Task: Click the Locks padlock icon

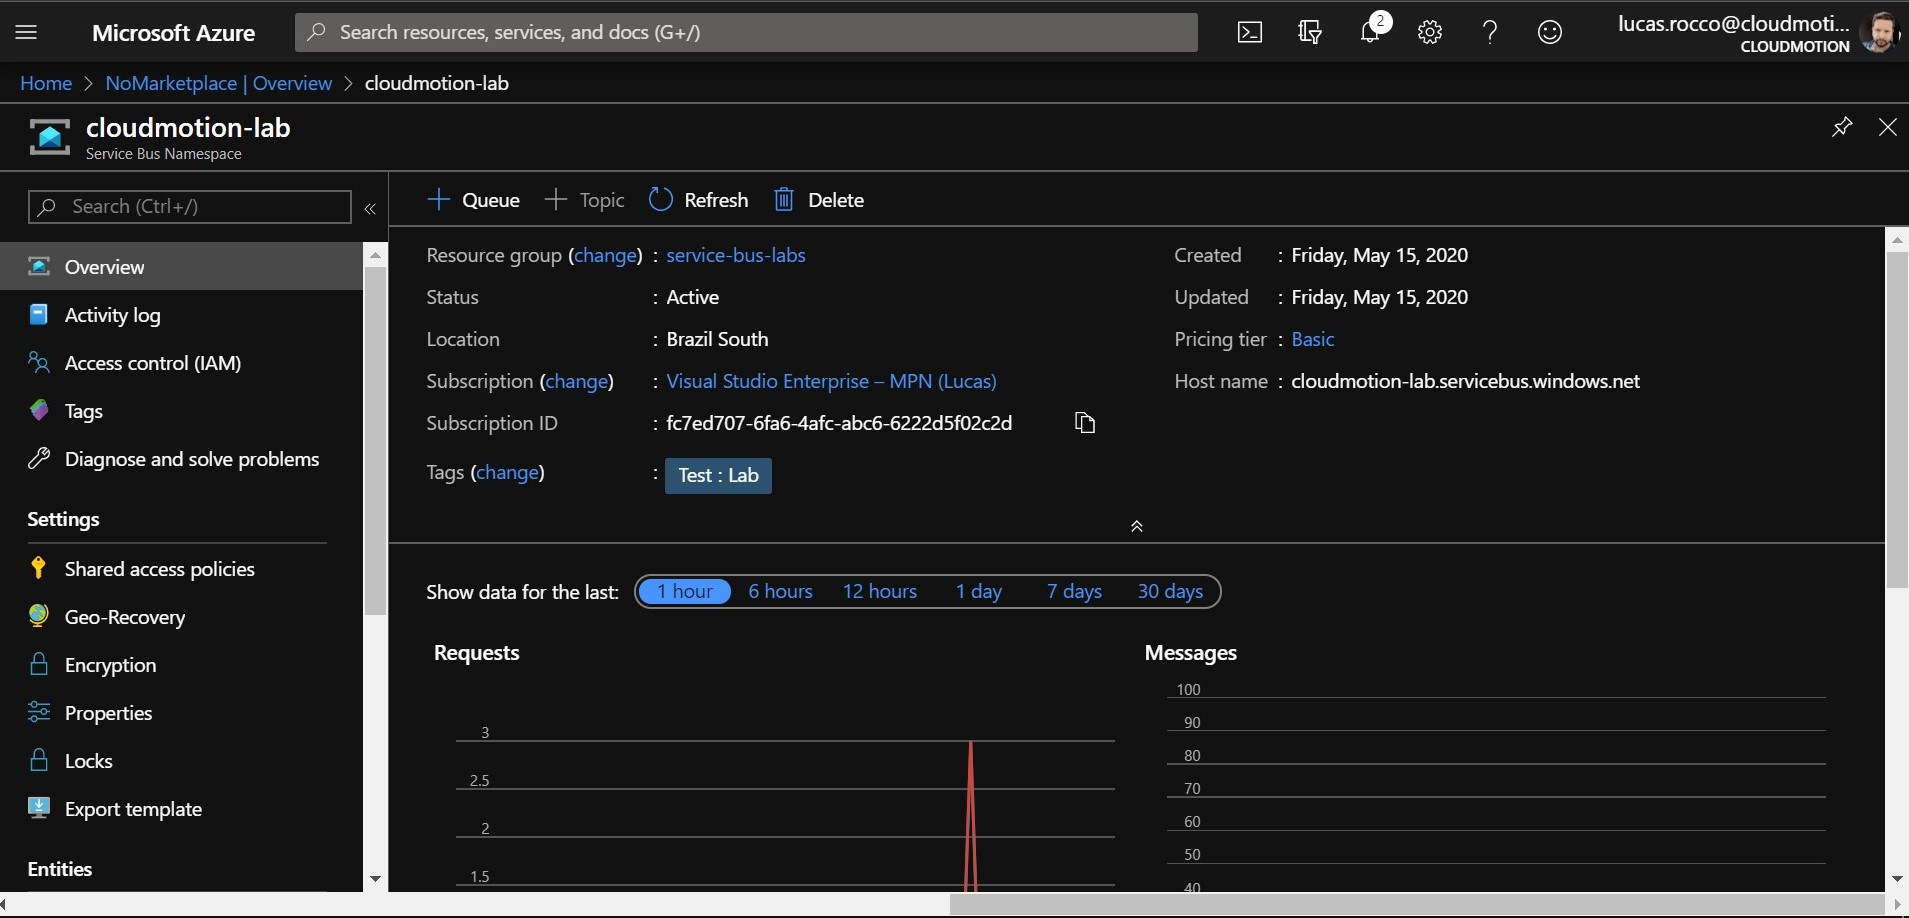Action: 39,760
